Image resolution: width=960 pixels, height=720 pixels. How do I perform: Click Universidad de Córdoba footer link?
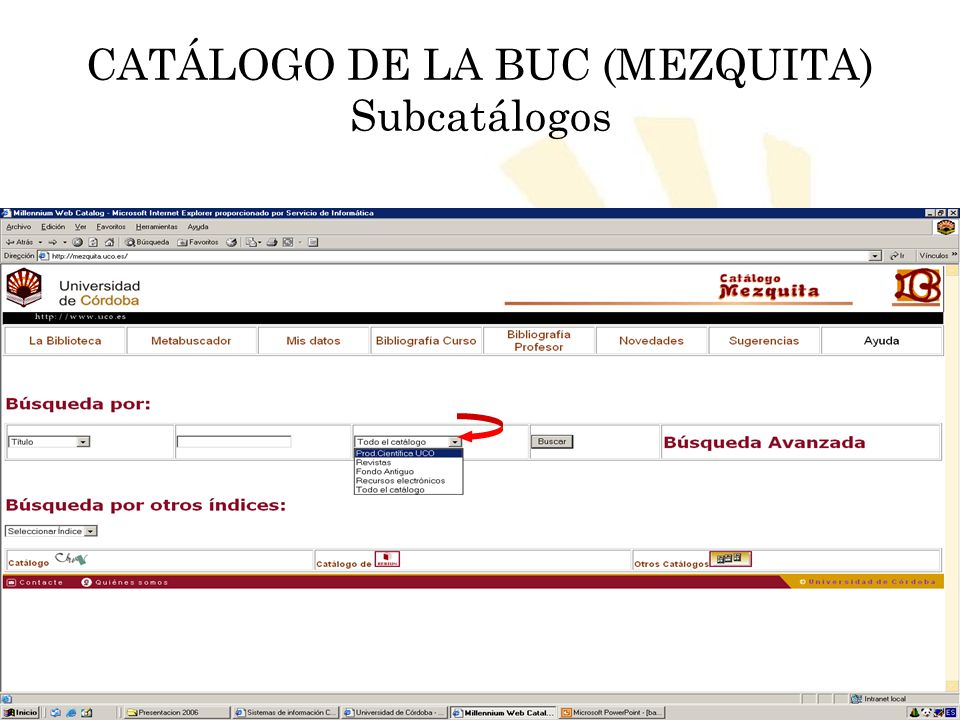click(x=868, y=582)
